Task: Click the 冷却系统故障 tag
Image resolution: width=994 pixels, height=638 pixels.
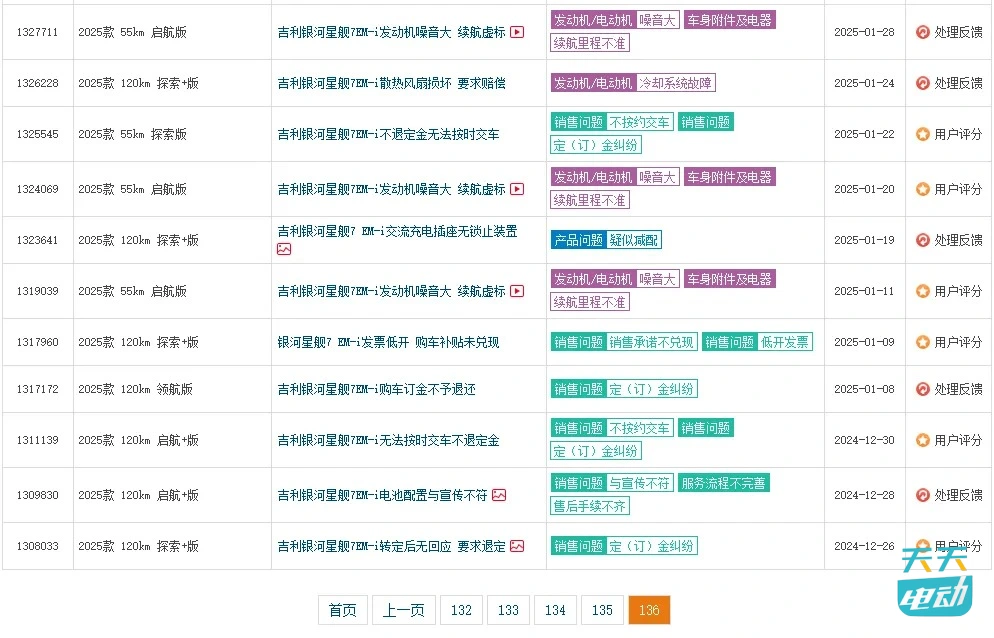Action: point(674,83)
